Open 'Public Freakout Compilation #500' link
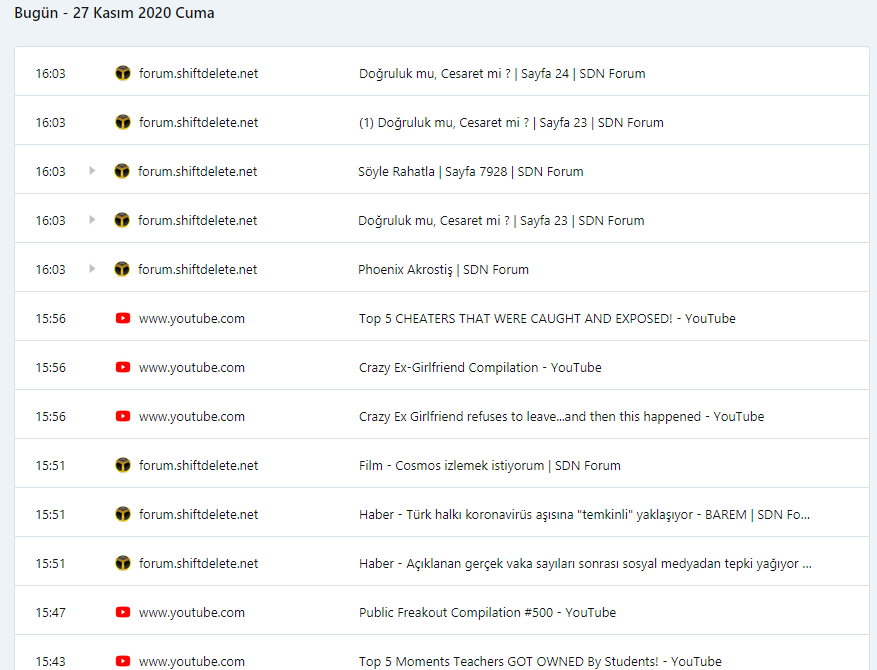 tap(487, 612)
